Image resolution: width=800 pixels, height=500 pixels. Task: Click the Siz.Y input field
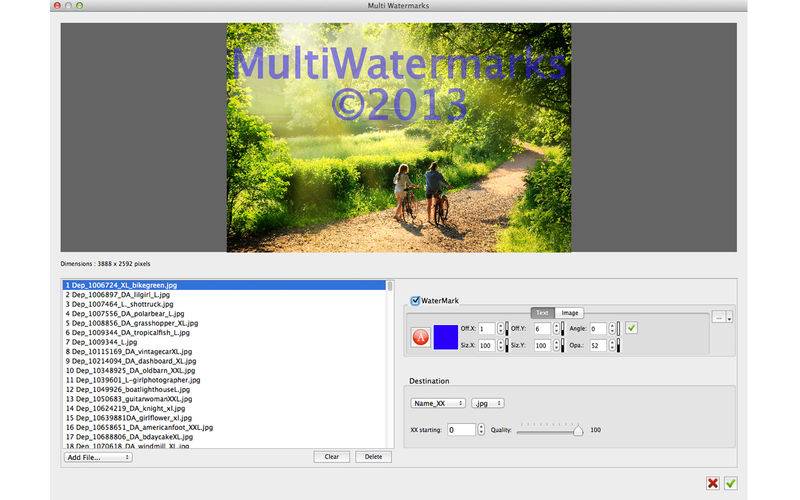[x=542, y=345]
